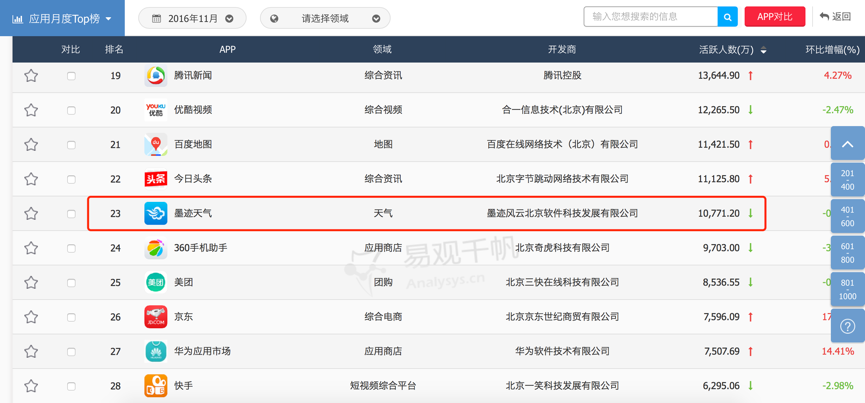Select active users value 13,644.90
Image resolution: width=865 pixels, height=403 pixels.
coord(719,76)
